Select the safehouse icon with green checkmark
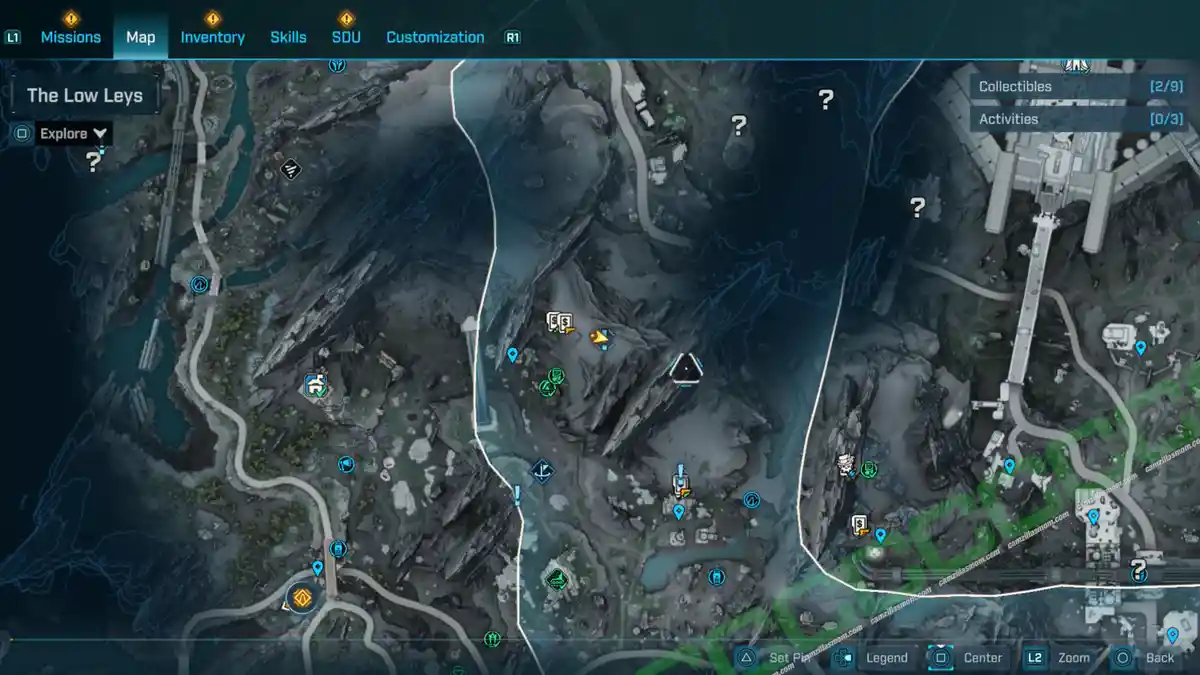 coord(316,384)
